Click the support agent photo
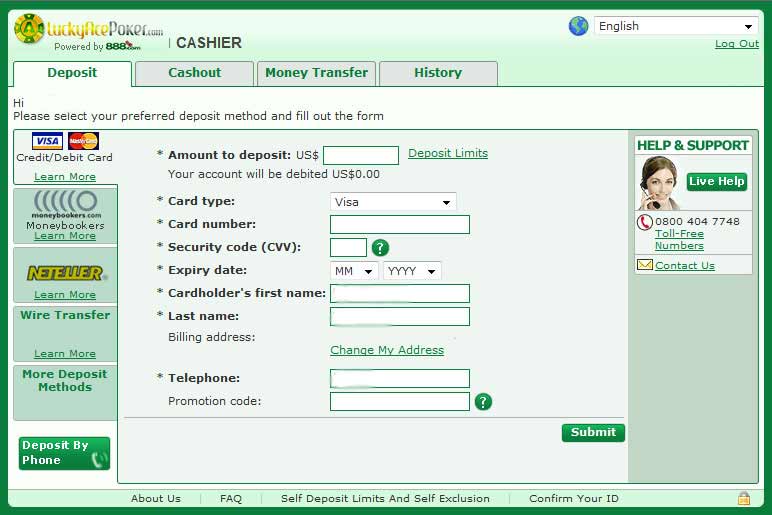772x515 pixels. coord(659,183)
